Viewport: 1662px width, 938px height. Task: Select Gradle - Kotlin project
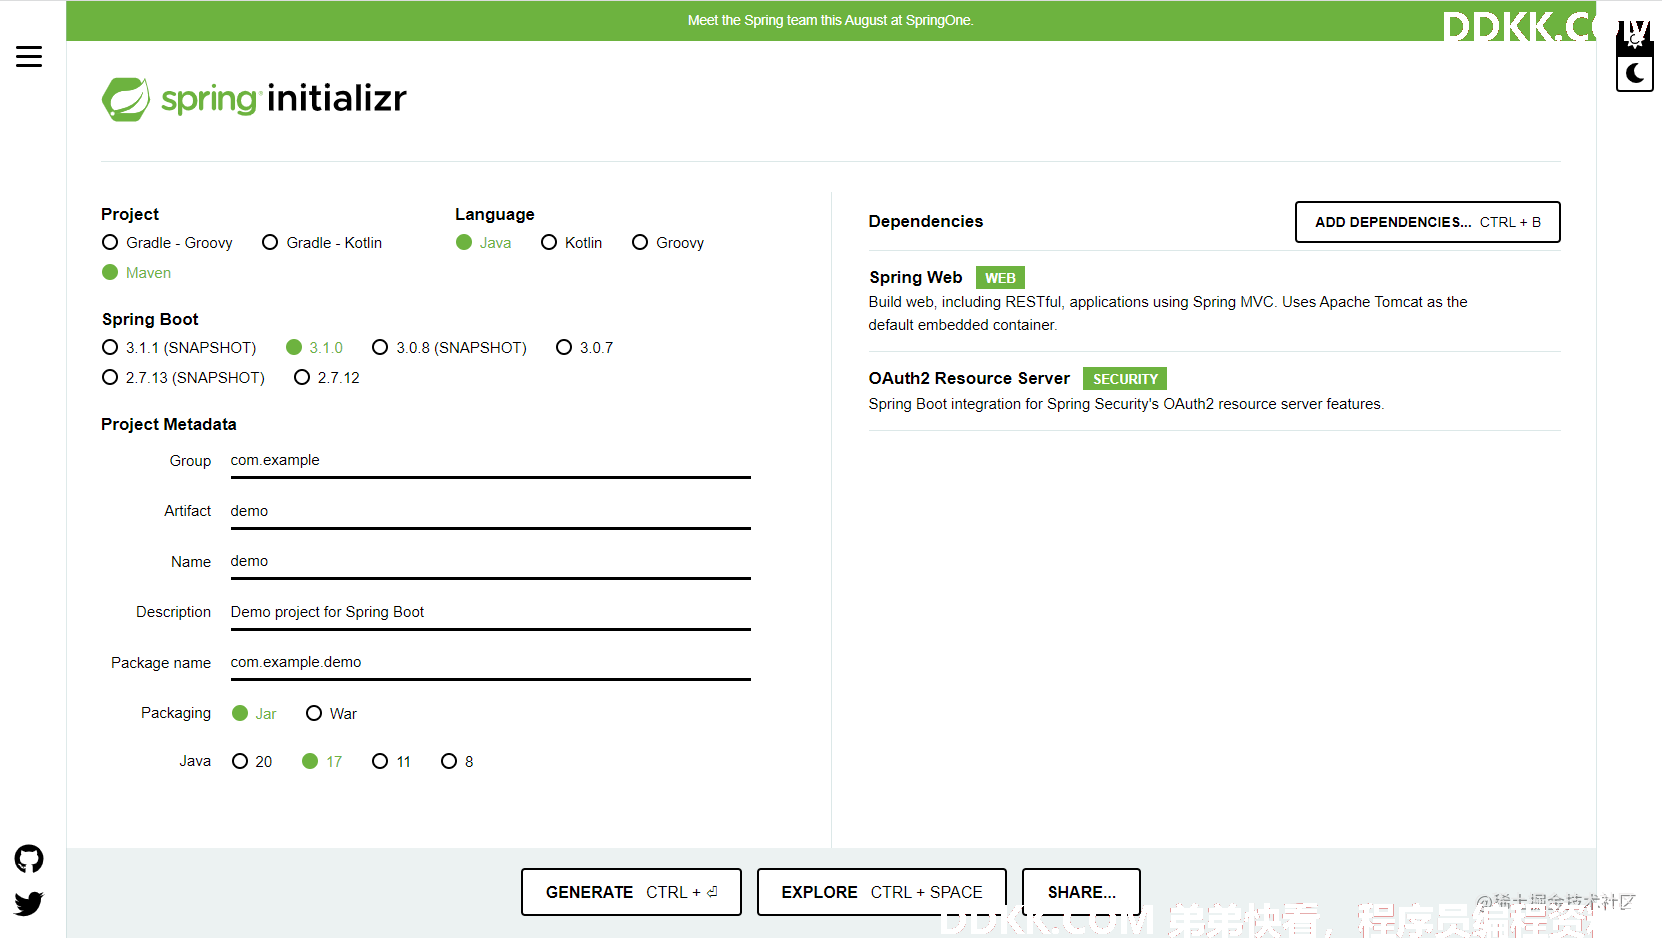point(322,243)
